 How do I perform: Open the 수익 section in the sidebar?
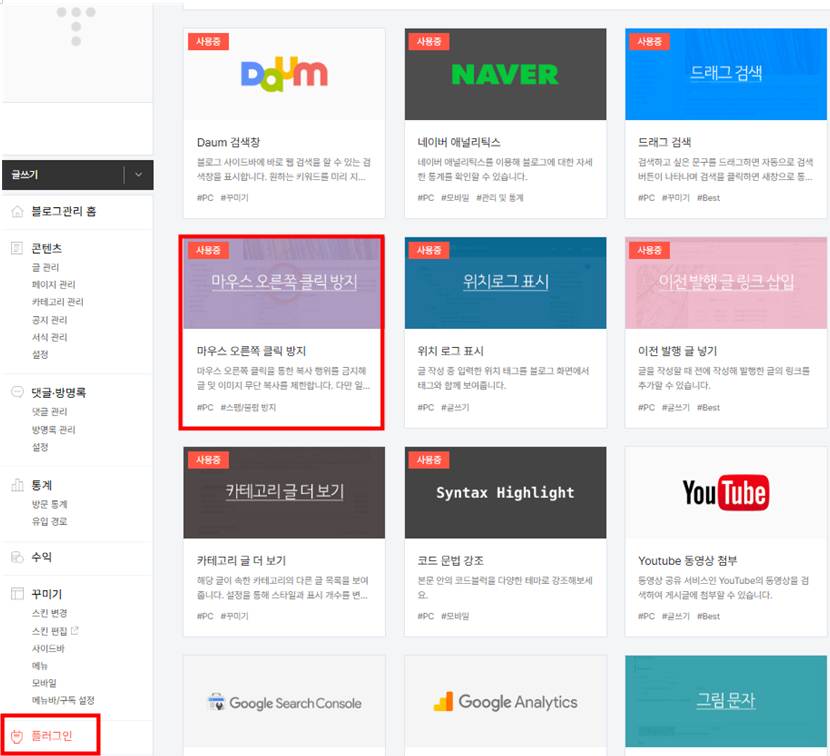[x=41, y=557]
